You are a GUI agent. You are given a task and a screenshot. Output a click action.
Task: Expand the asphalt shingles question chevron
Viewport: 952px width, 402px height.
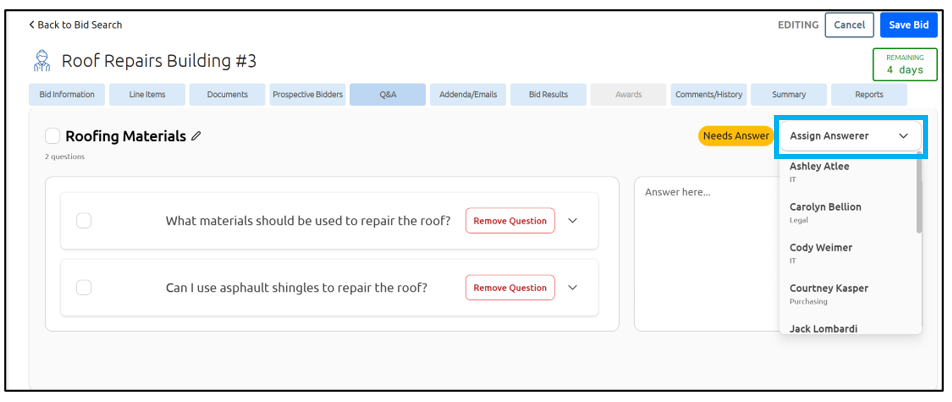(573, 288)
